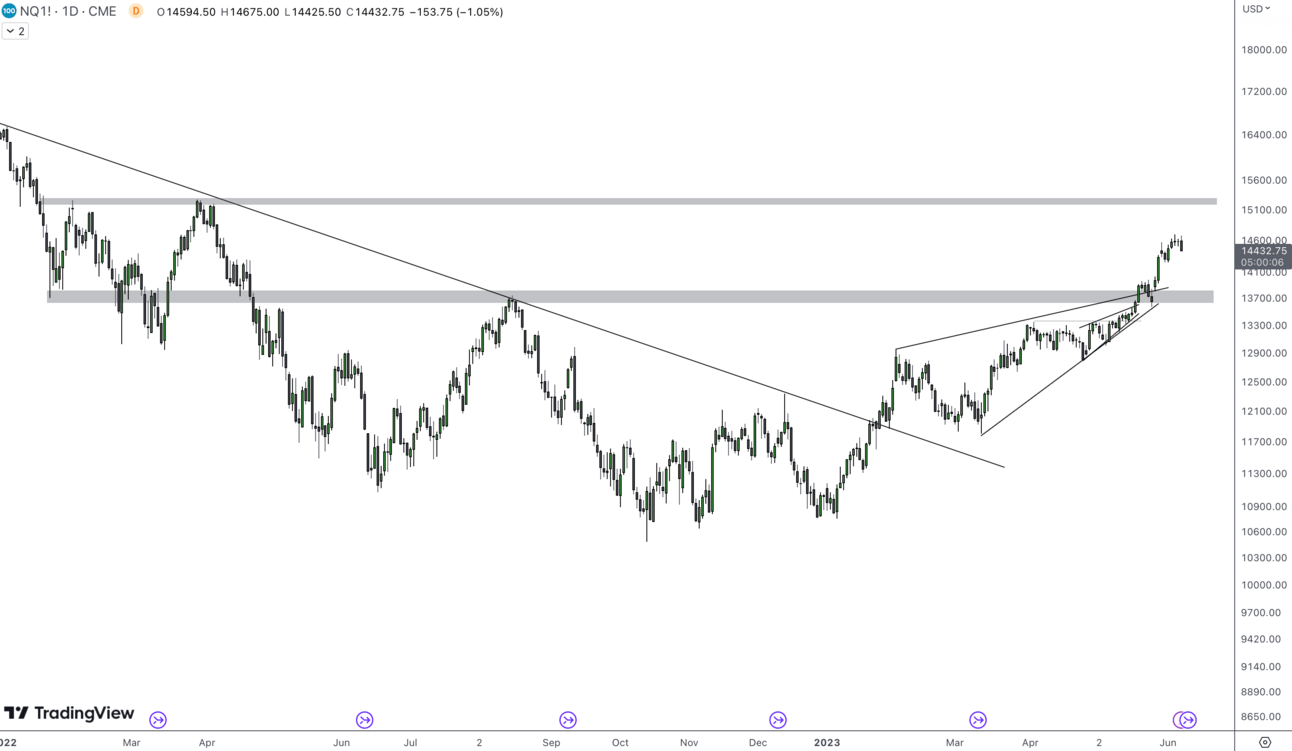Screen dimensions: 1292x751
Task: Click the 13300.00 price axis label
Action: (1262, 326)
